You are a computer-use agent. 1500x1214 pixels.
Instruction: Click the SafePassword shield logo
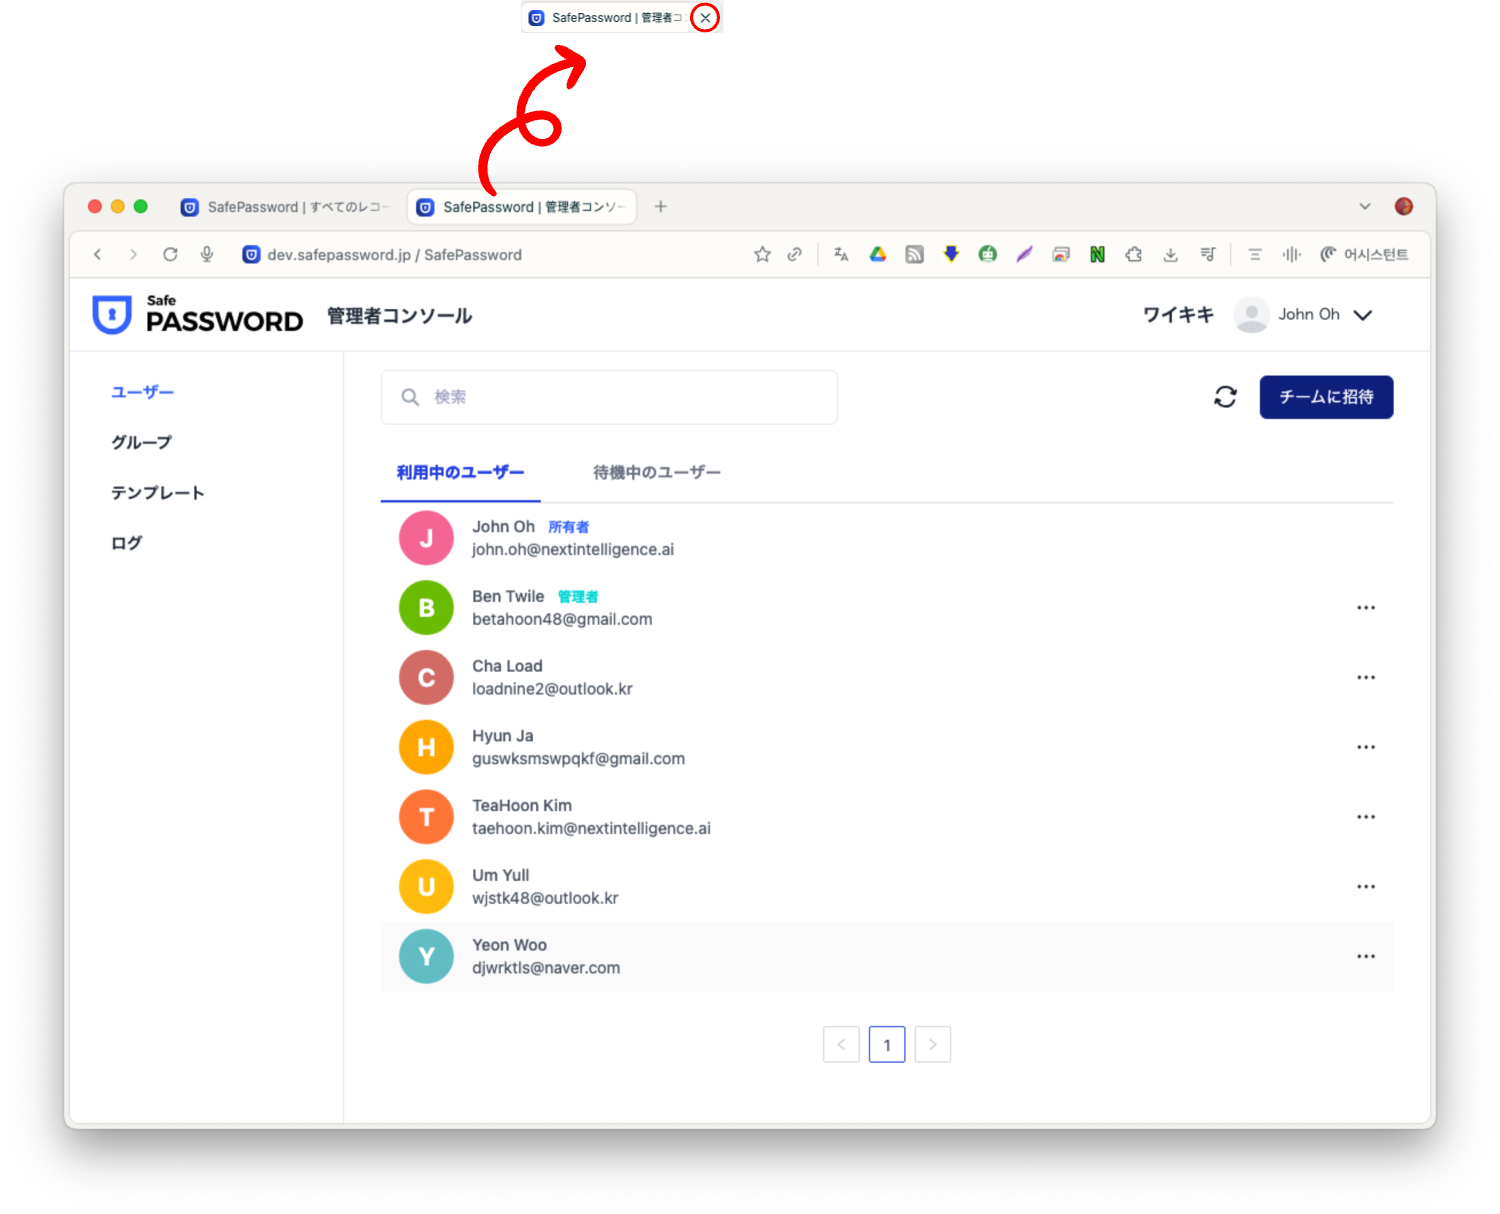[112, 315]
